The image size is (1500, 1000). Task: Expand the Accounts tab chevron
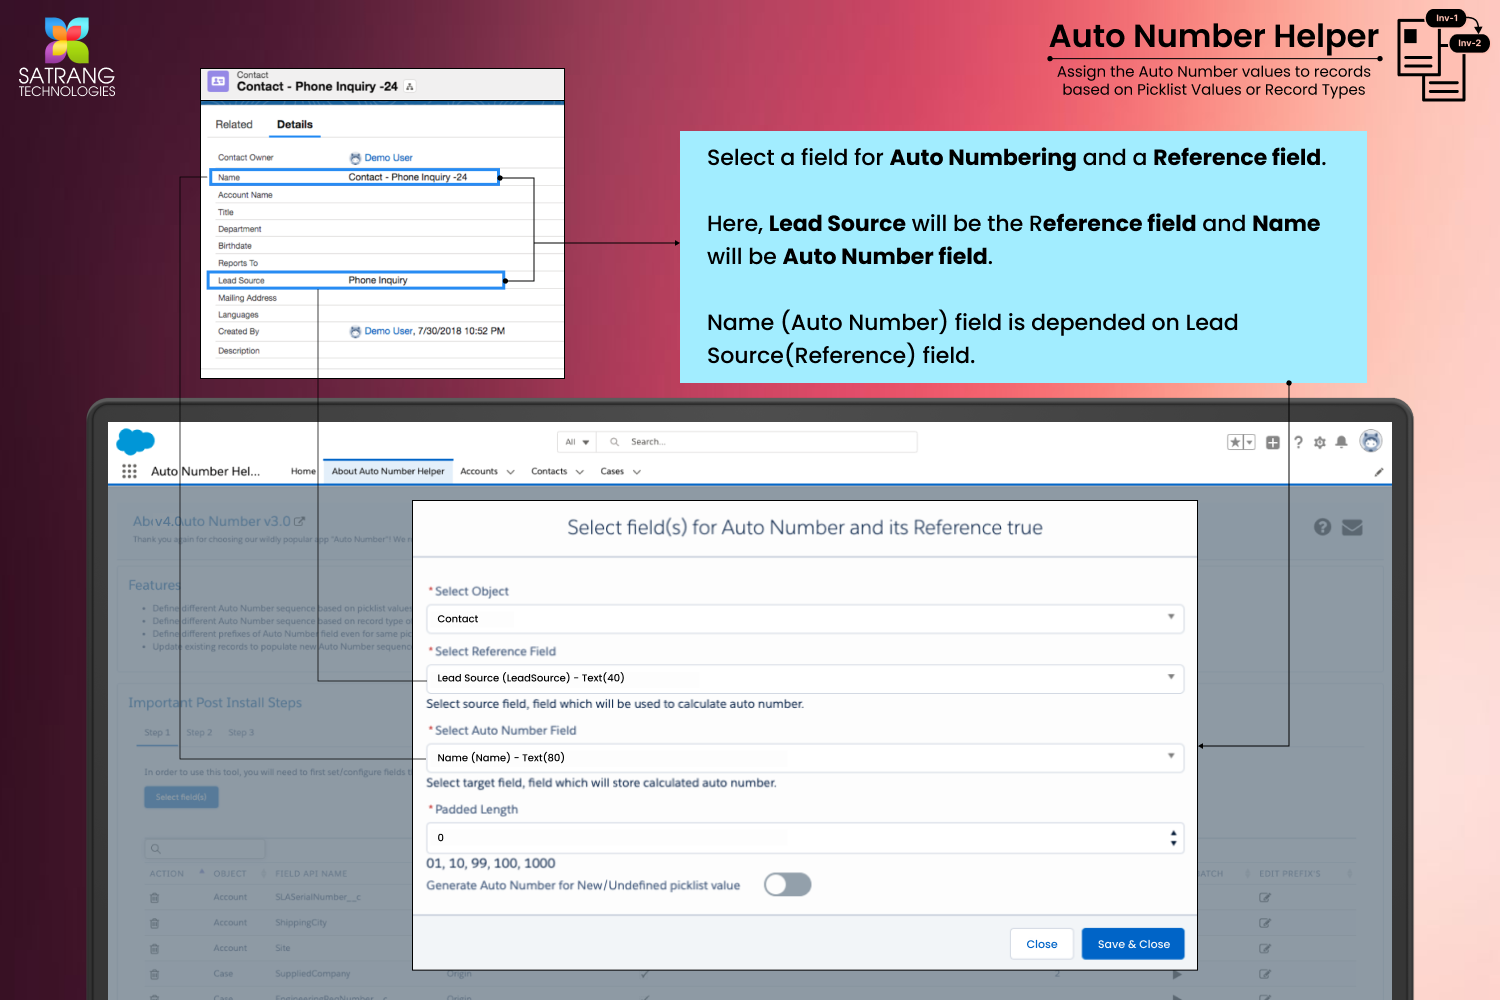511,472
